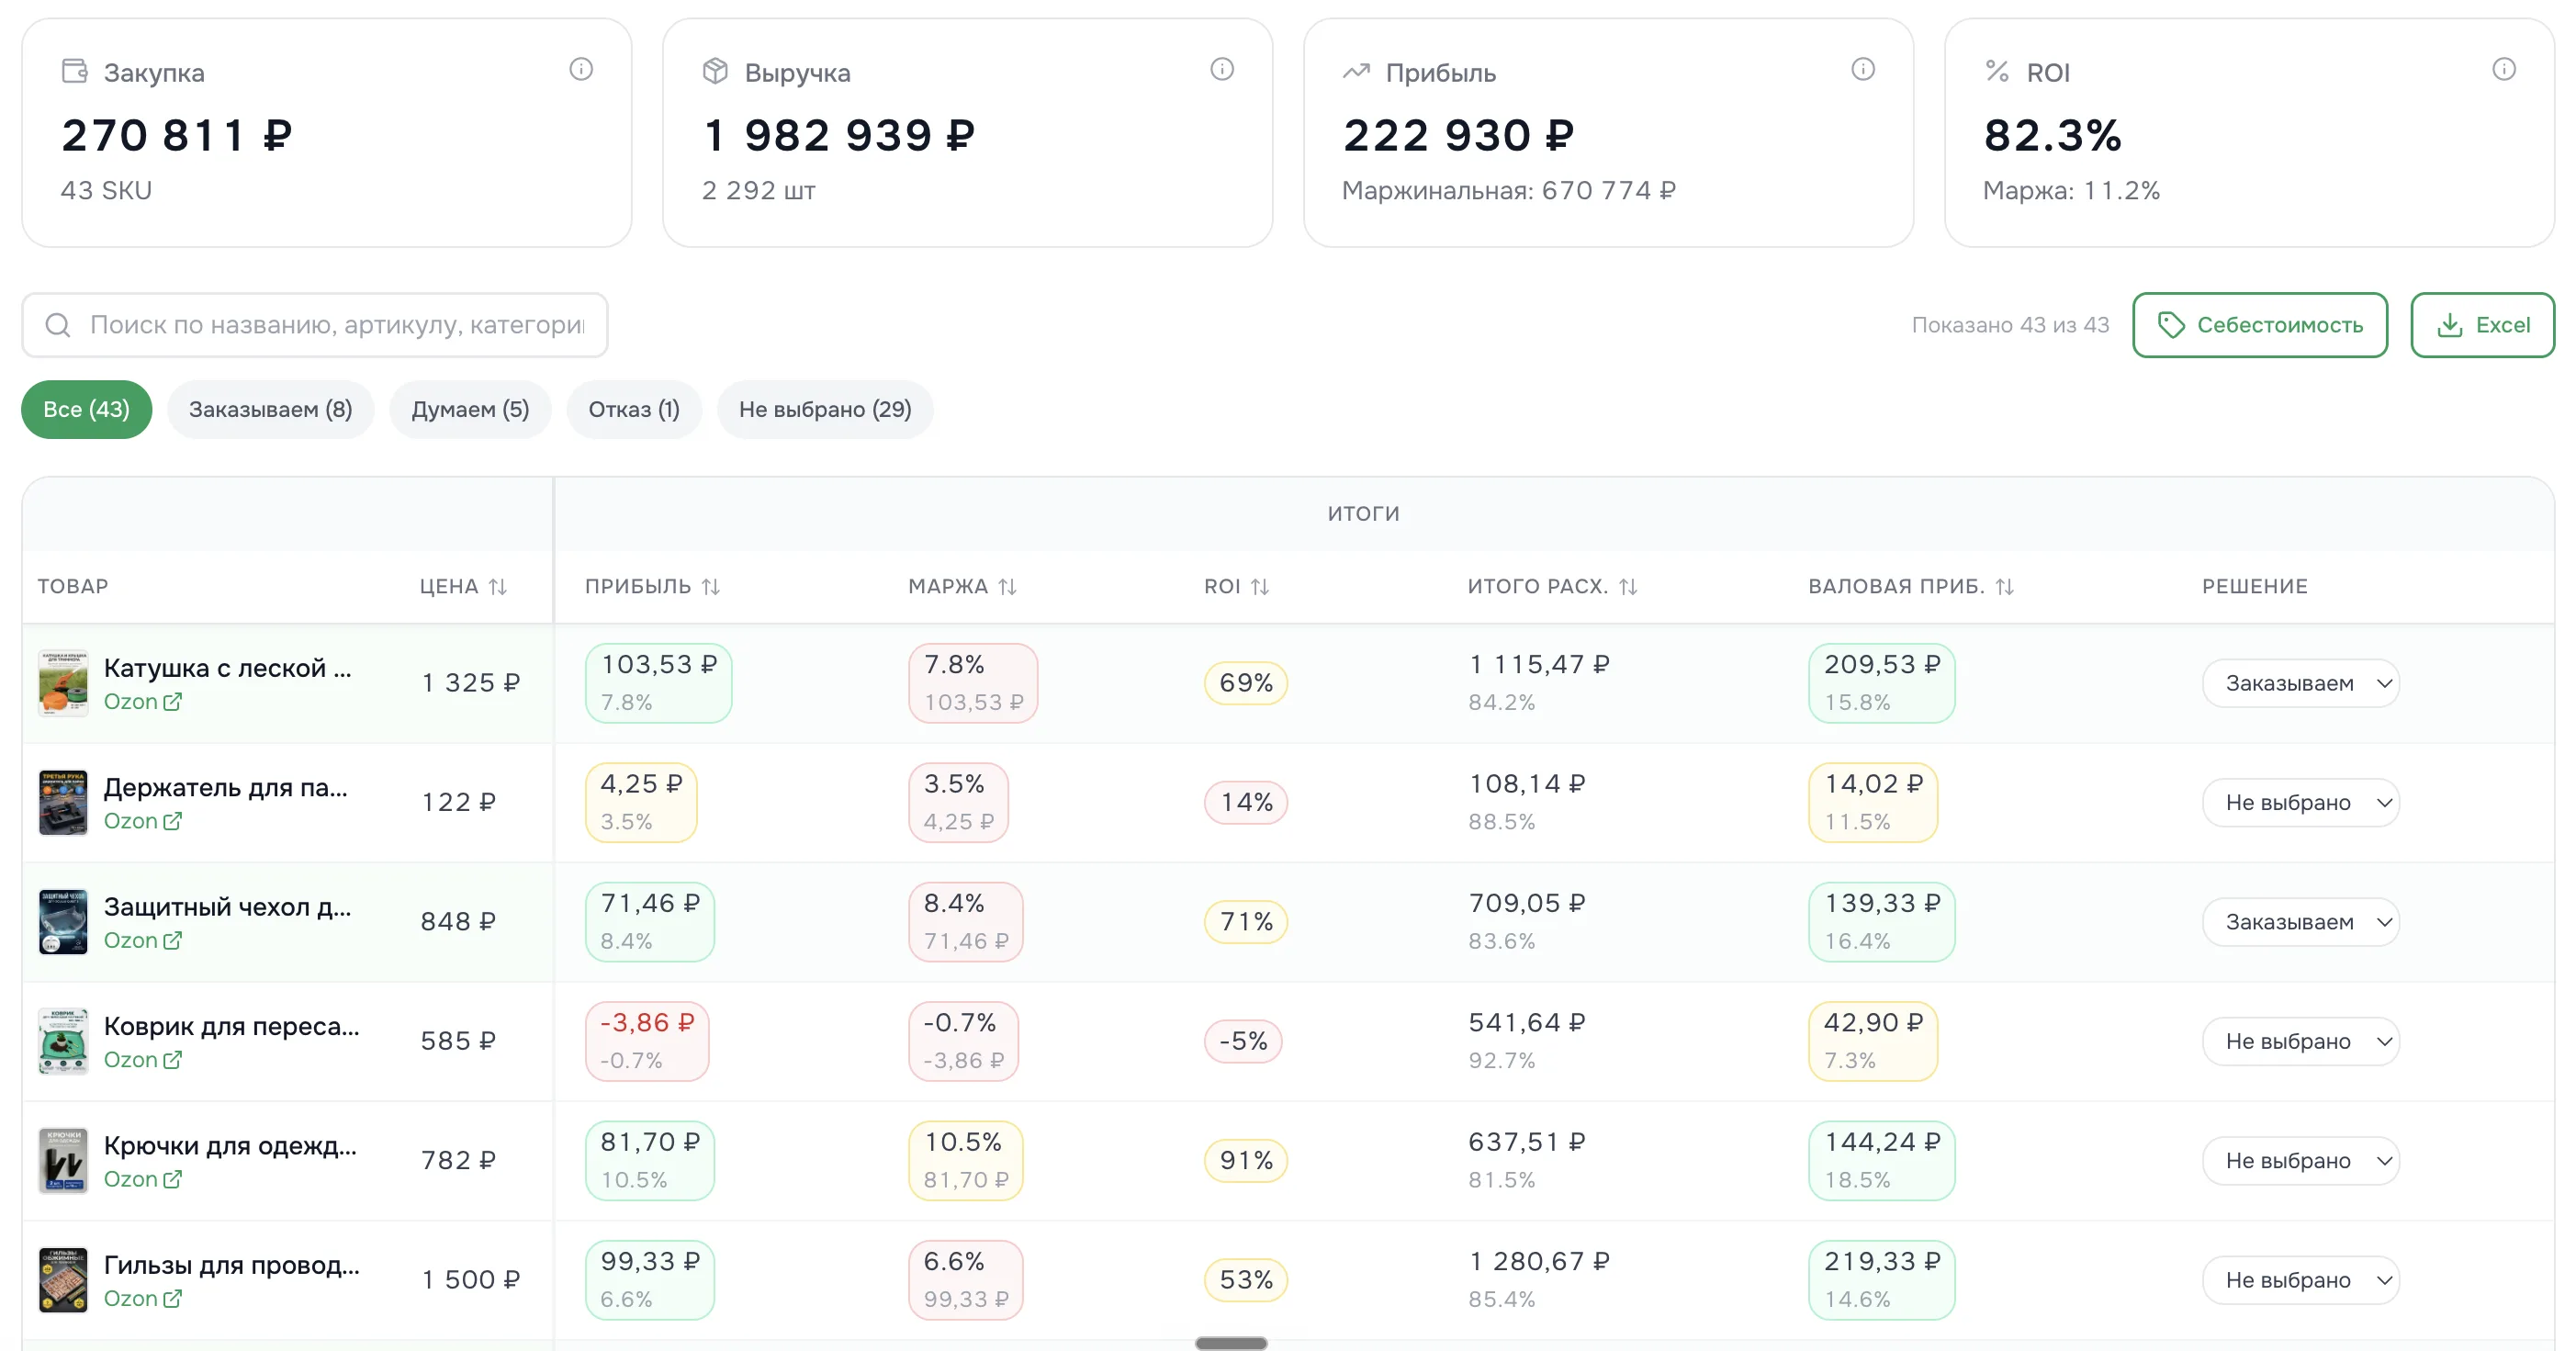
Task: Change decision for Гильзы для провод...
Action: [x=2301, y=1280]
